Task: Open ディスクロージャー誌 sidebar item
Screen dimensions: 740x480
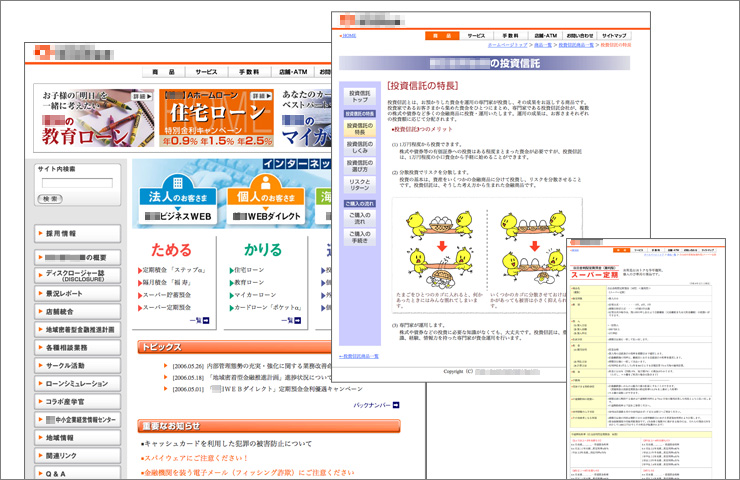Action: pos(77,276)
